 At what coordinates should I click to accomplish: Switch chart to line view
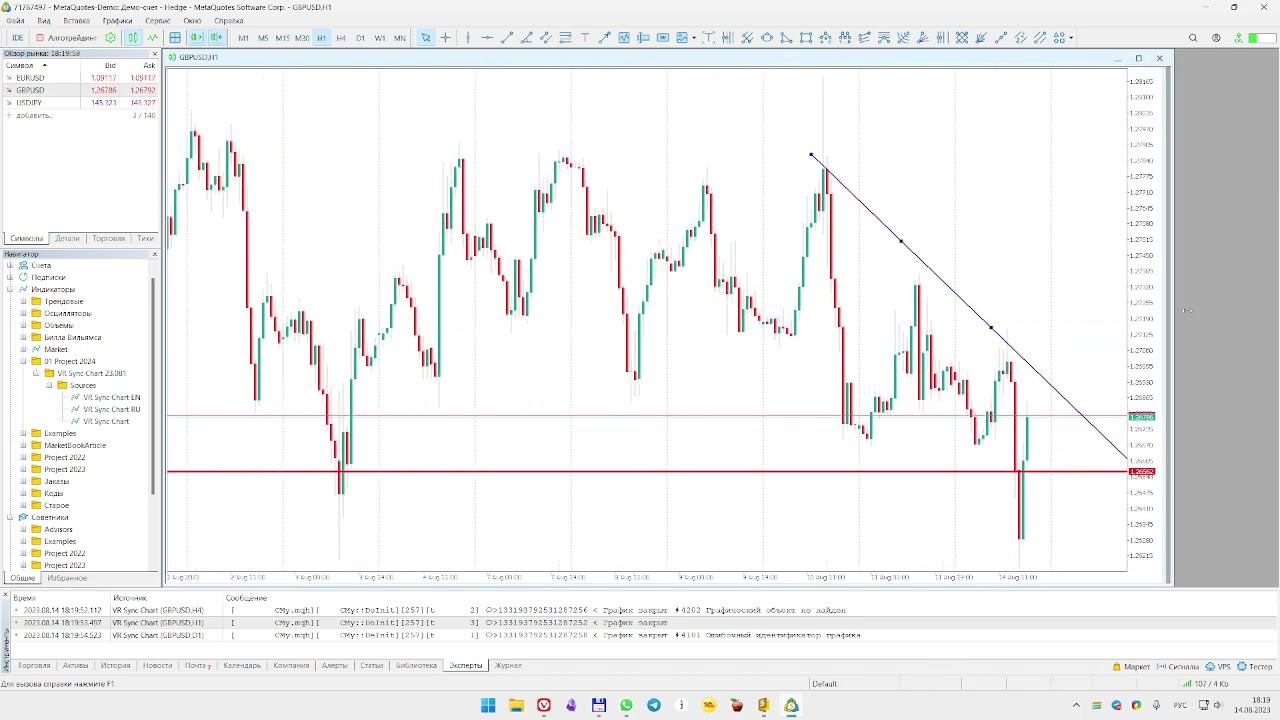(x=153, y=38)
